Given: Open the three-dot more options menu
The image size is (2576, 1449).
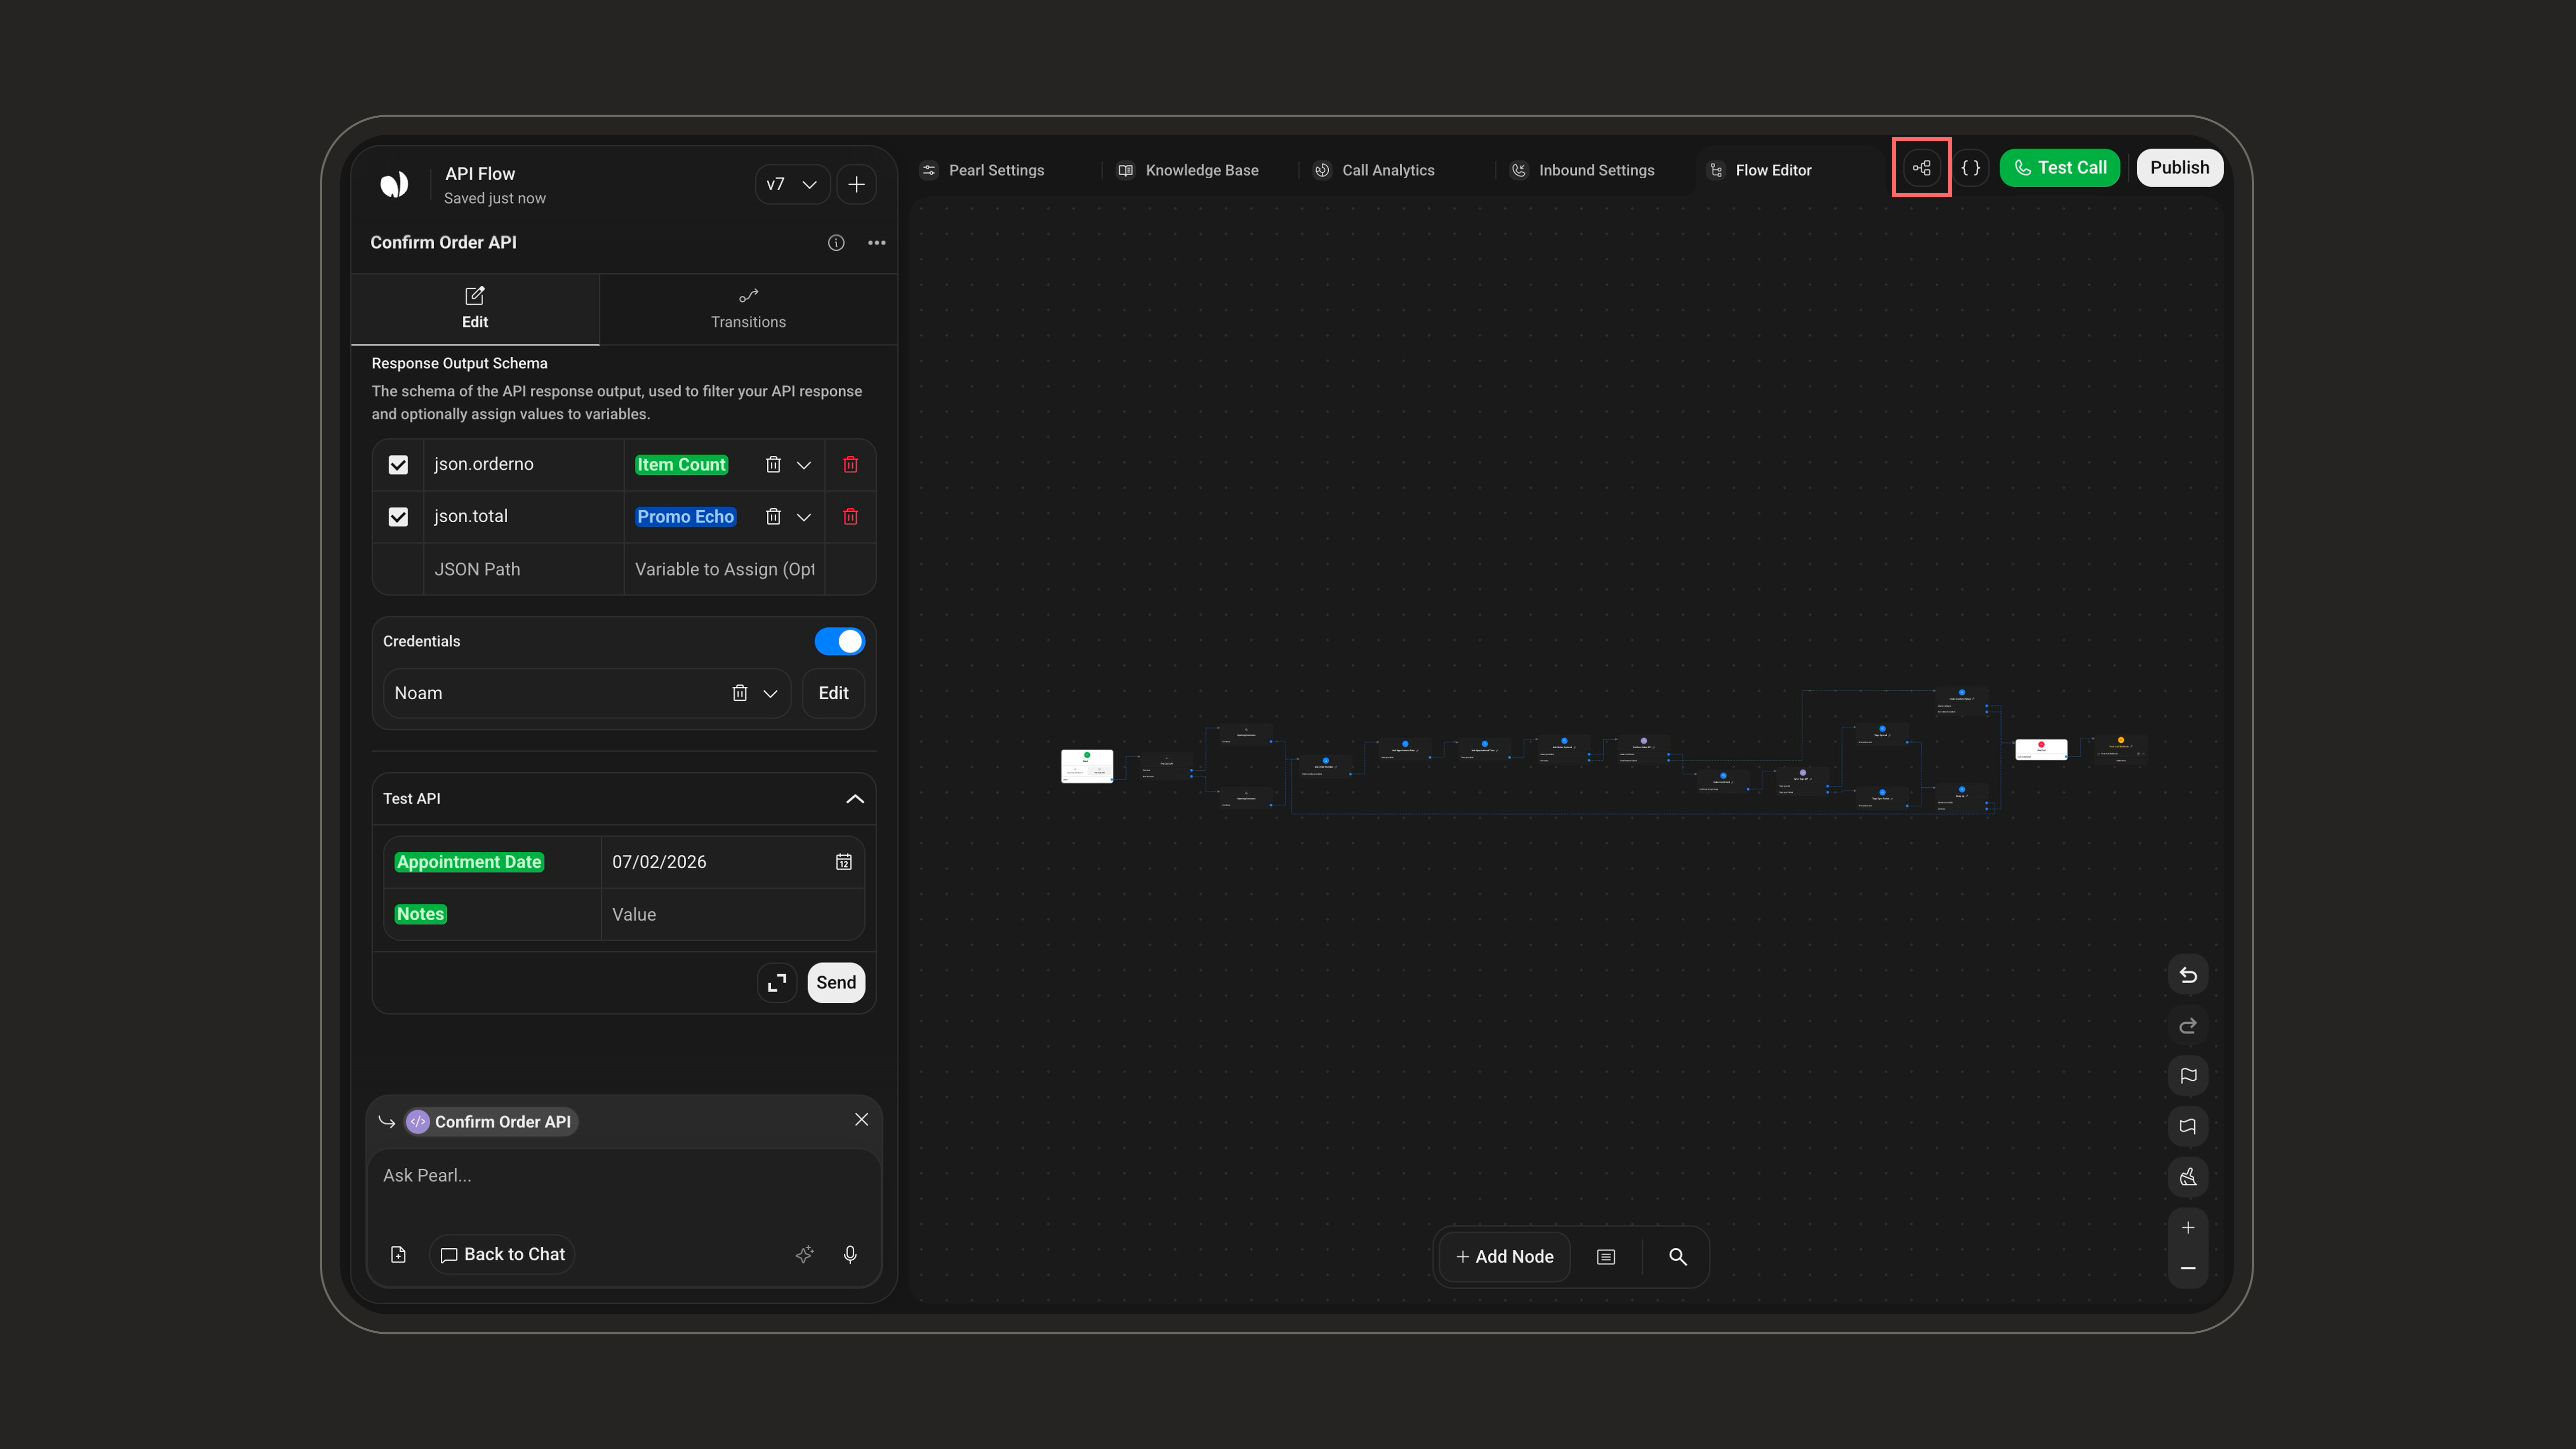Looking at the screenshot, I should tap(877, 243).
